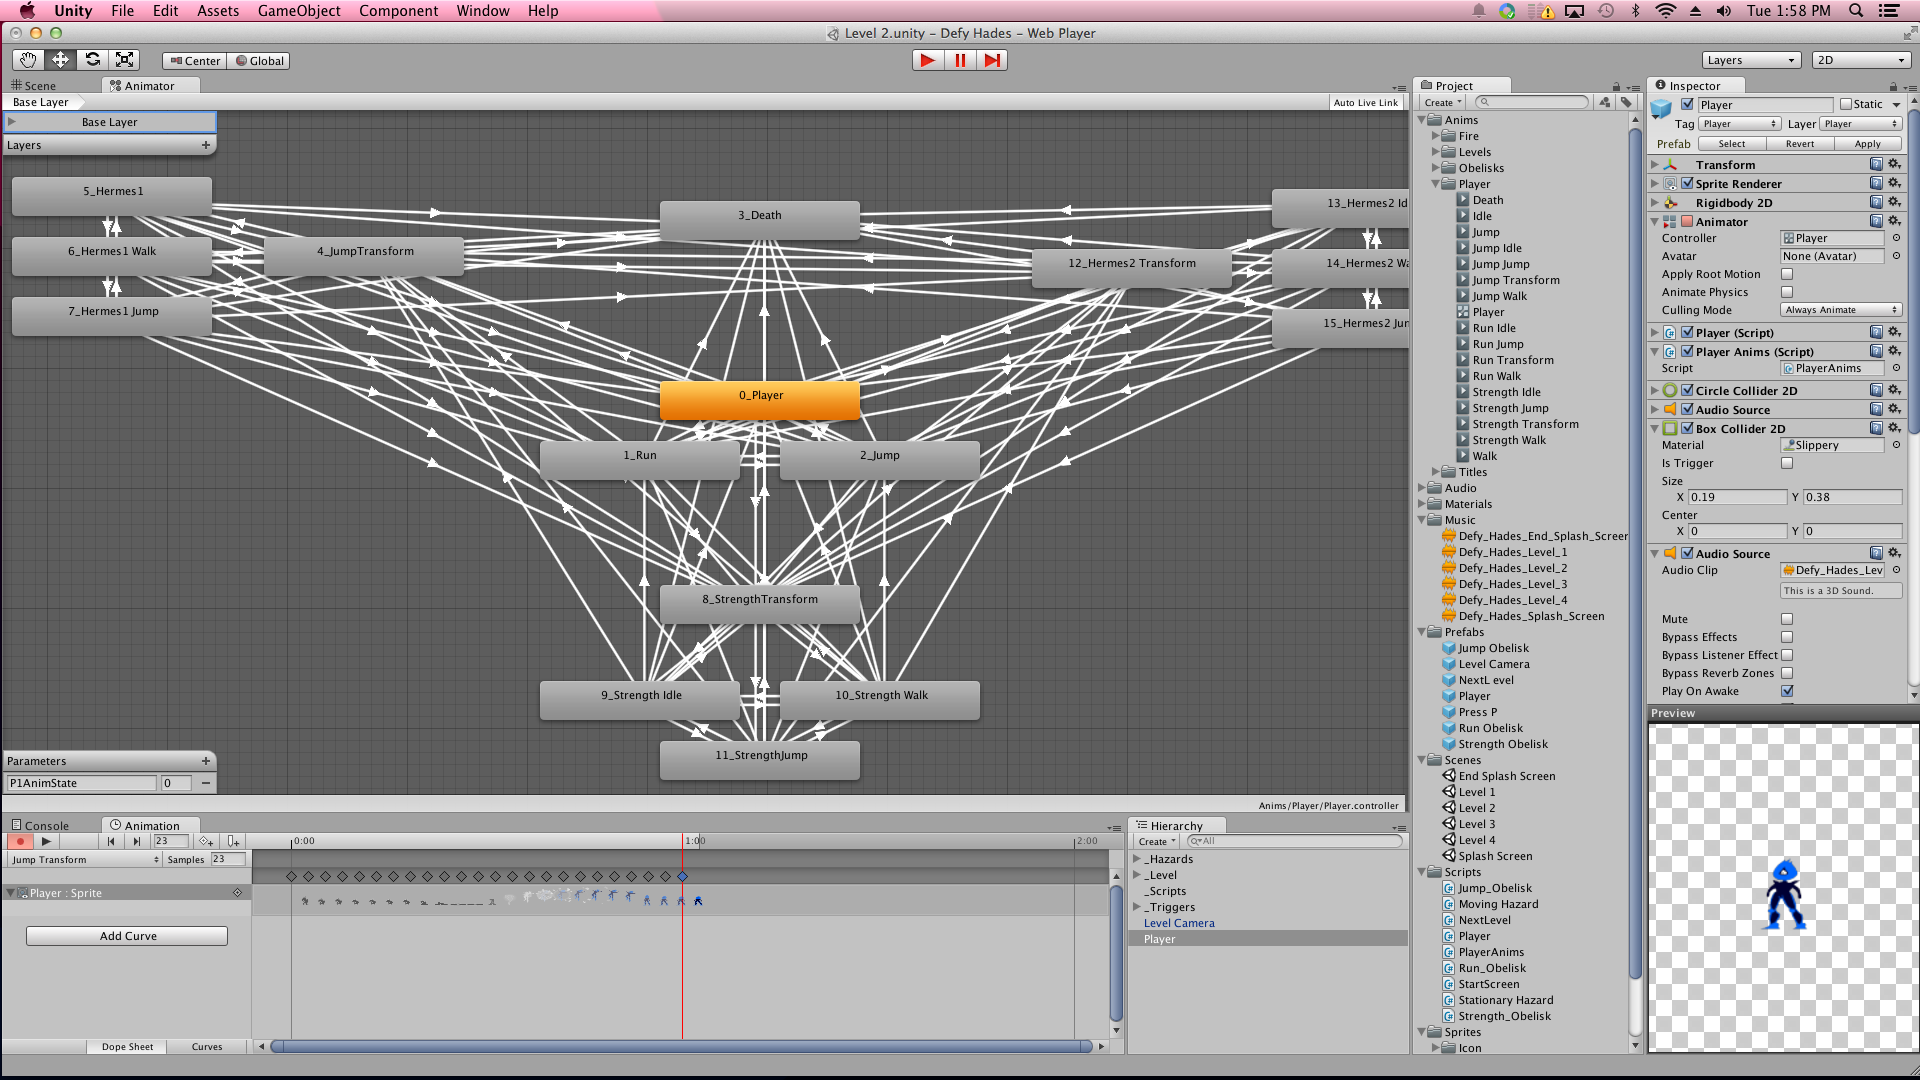Select the Hand tool
The height and width of the screenshot is (1080, 1920).
[x=28, y=60]
